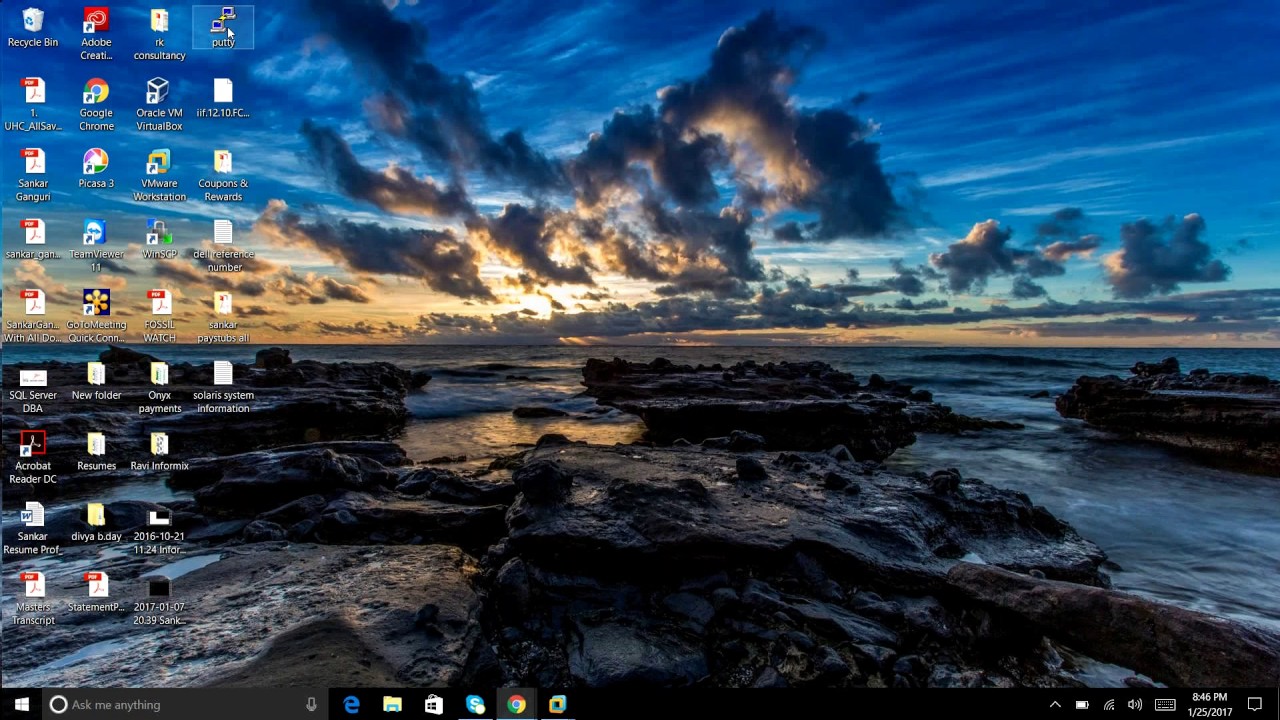Image resolution: width=1280 pixels, height=720 pixels.
Task: Select the New folder icon
Action: point(96,381)
